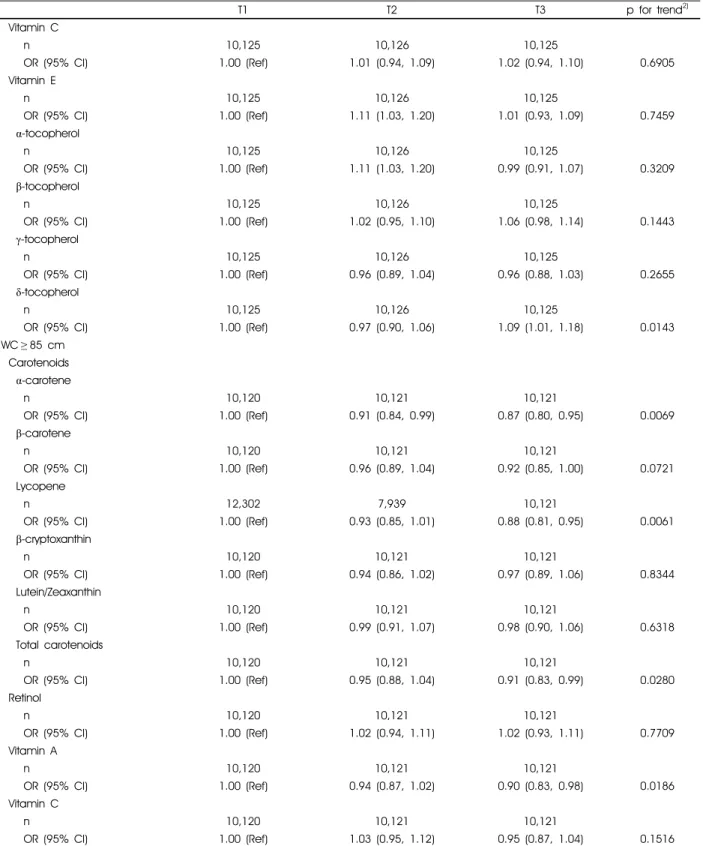
Task: Click Lycopene T2 value 7,939
Action: pyautogui.click(x=392, y=503)
